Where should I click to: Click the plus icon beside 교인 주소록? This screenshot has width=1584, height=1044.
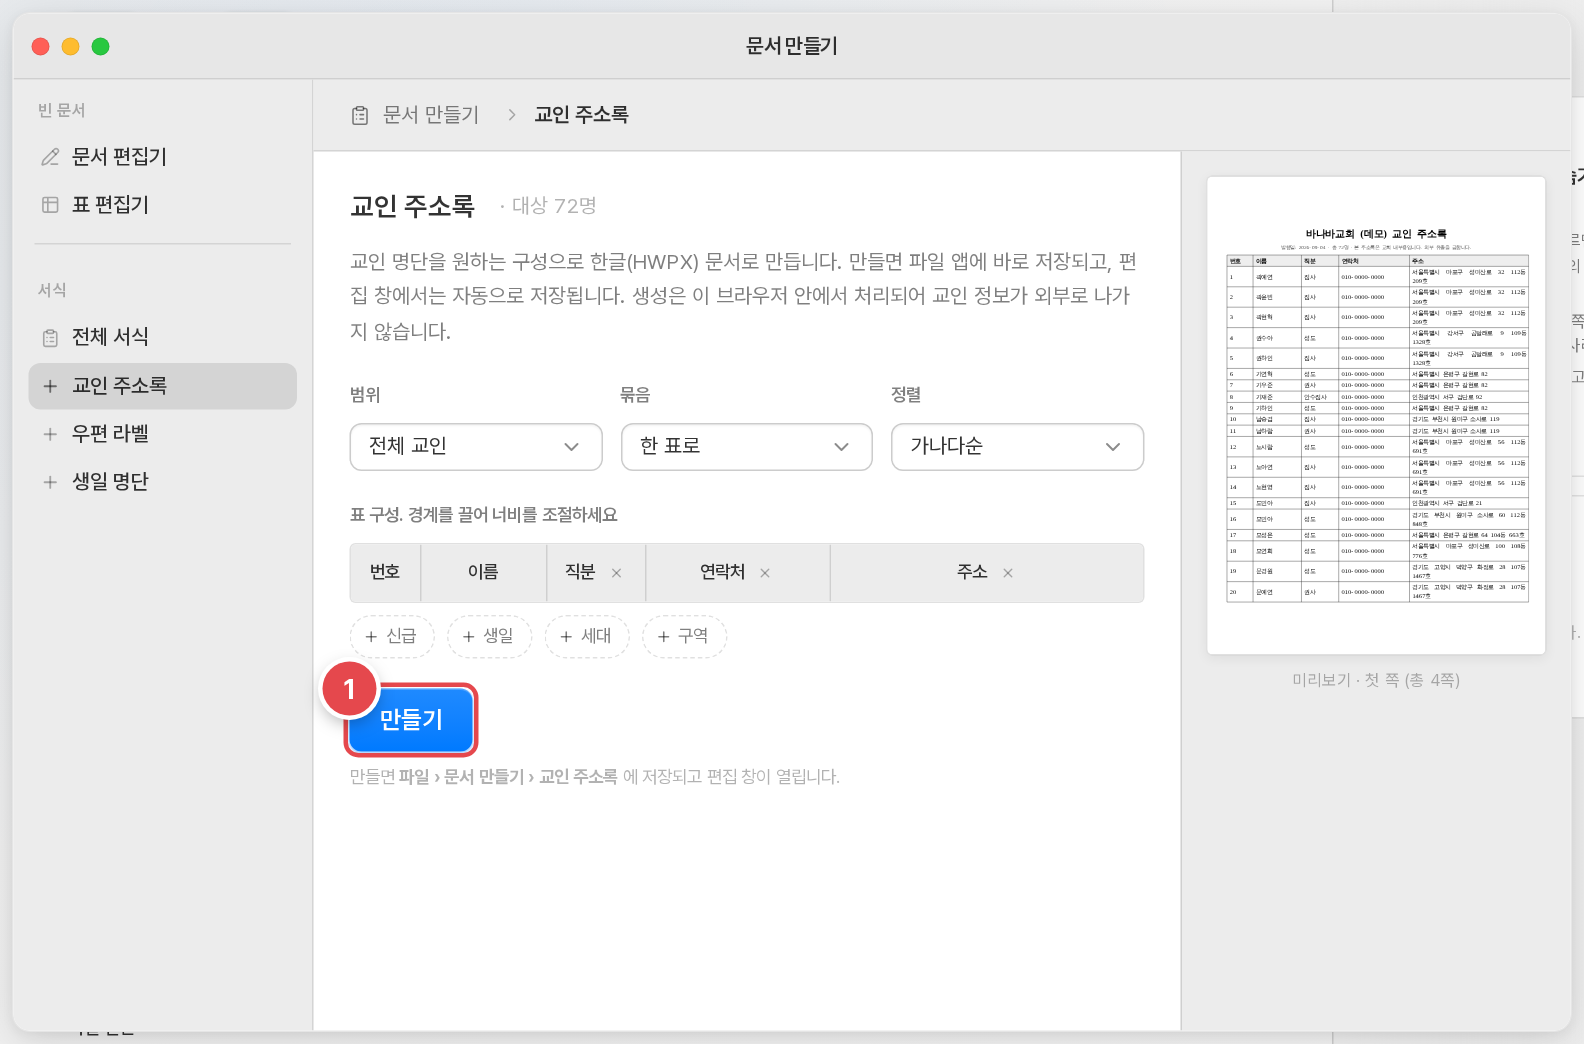click(x=50, y=386)
